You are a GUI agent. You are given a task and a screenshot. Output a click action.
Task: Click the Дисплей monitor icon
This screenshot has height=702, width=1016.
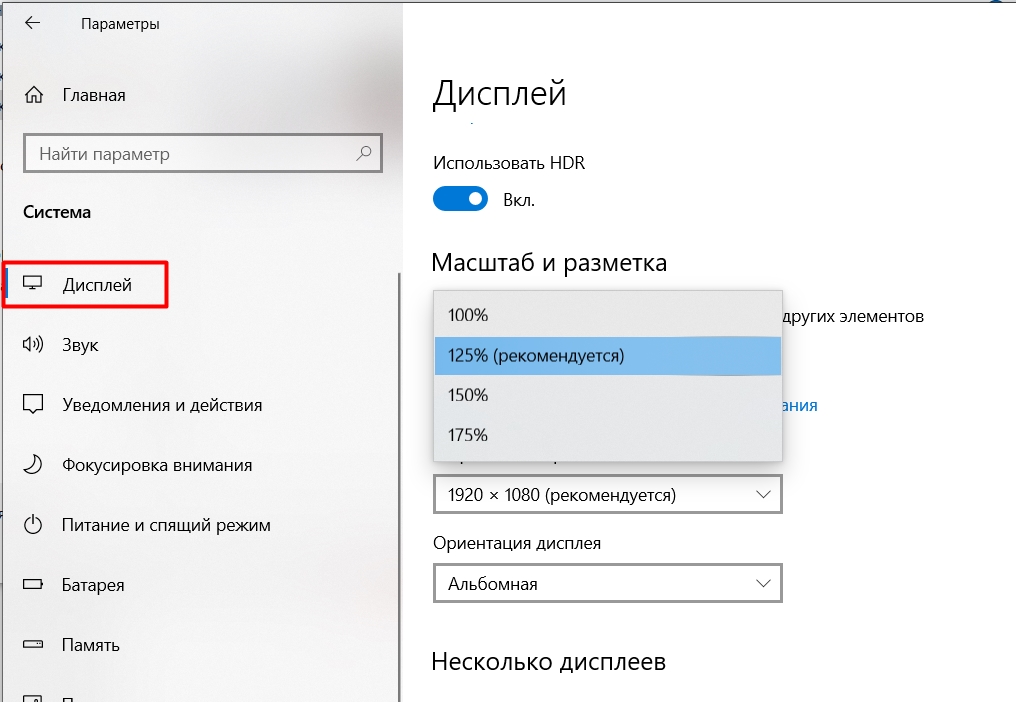(33, 285)
